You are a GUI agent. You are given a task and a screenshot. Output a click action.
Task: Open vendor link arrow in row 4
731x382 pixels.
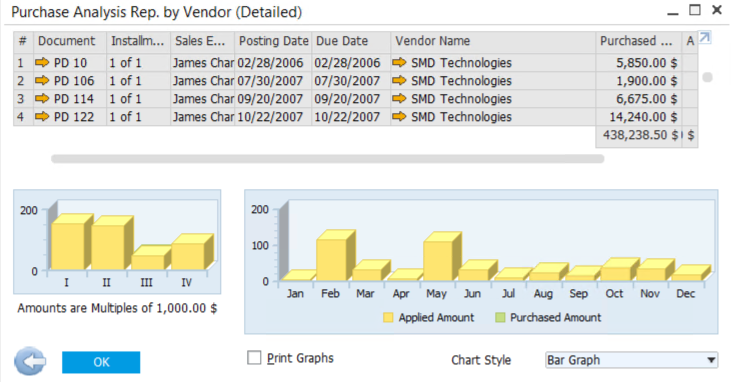coord(399,117)
